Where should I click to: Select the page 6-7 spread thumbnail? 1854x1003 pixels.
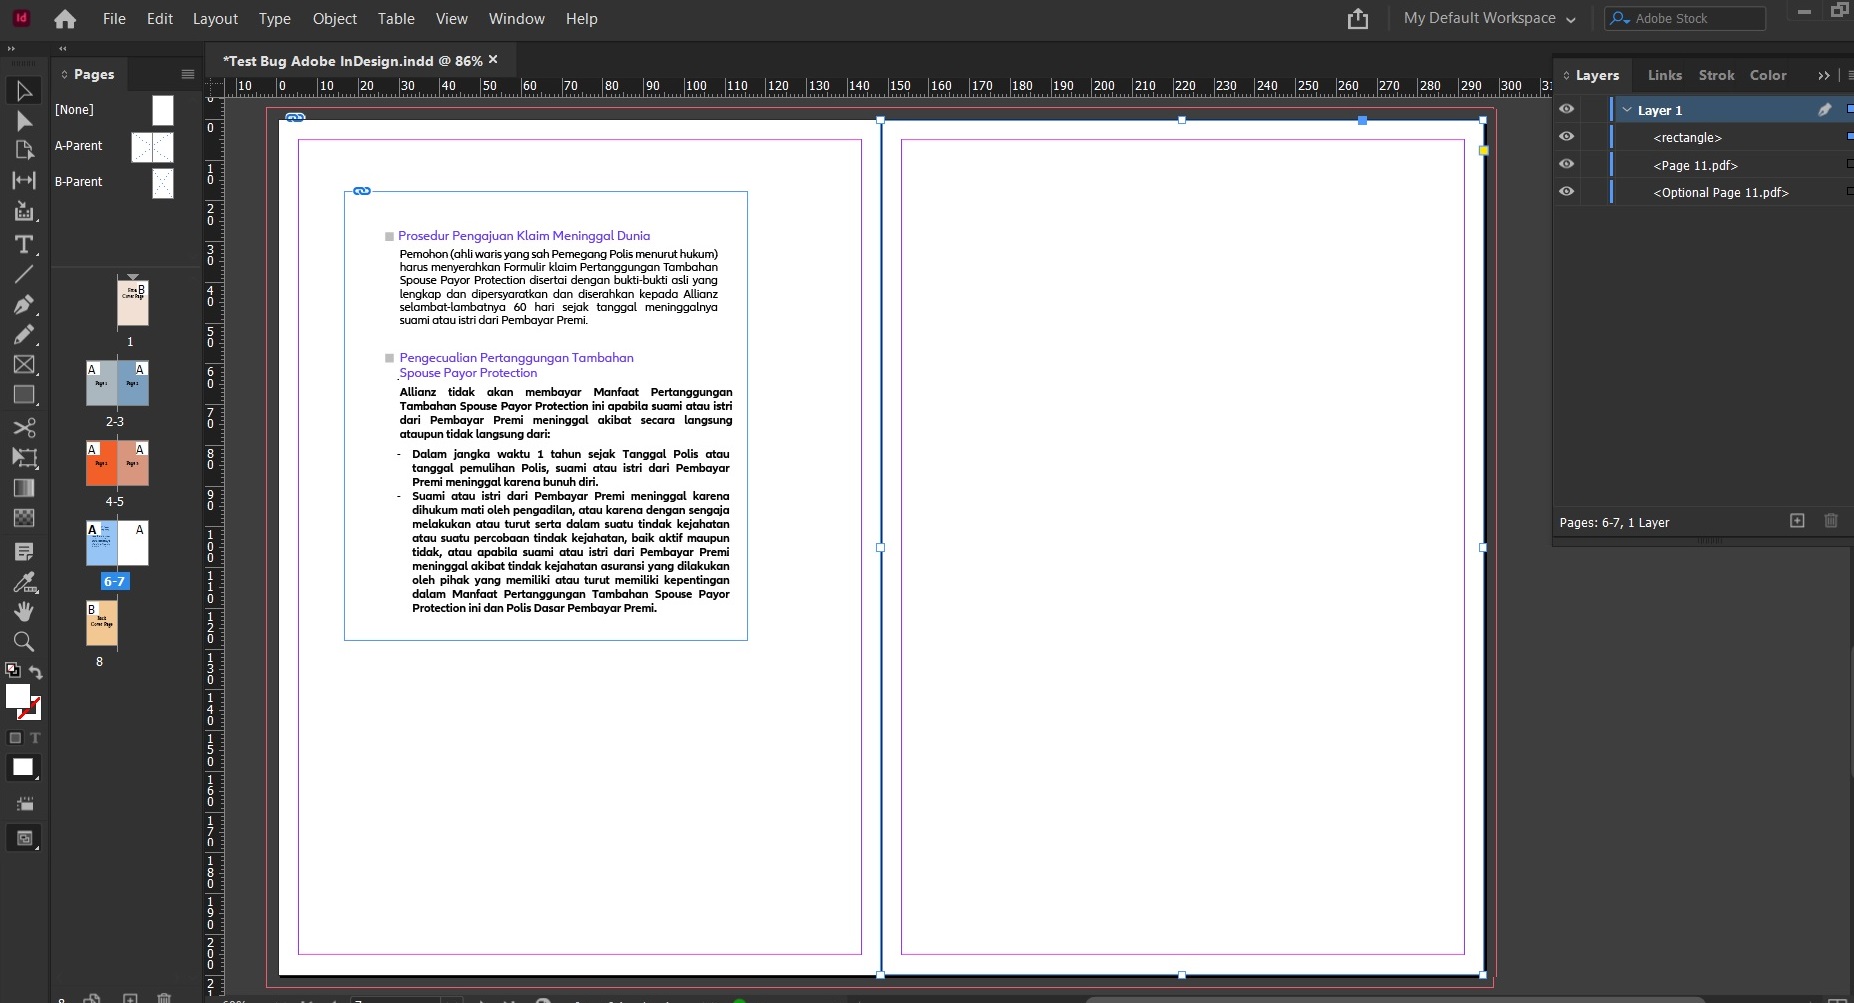(116, 543)
